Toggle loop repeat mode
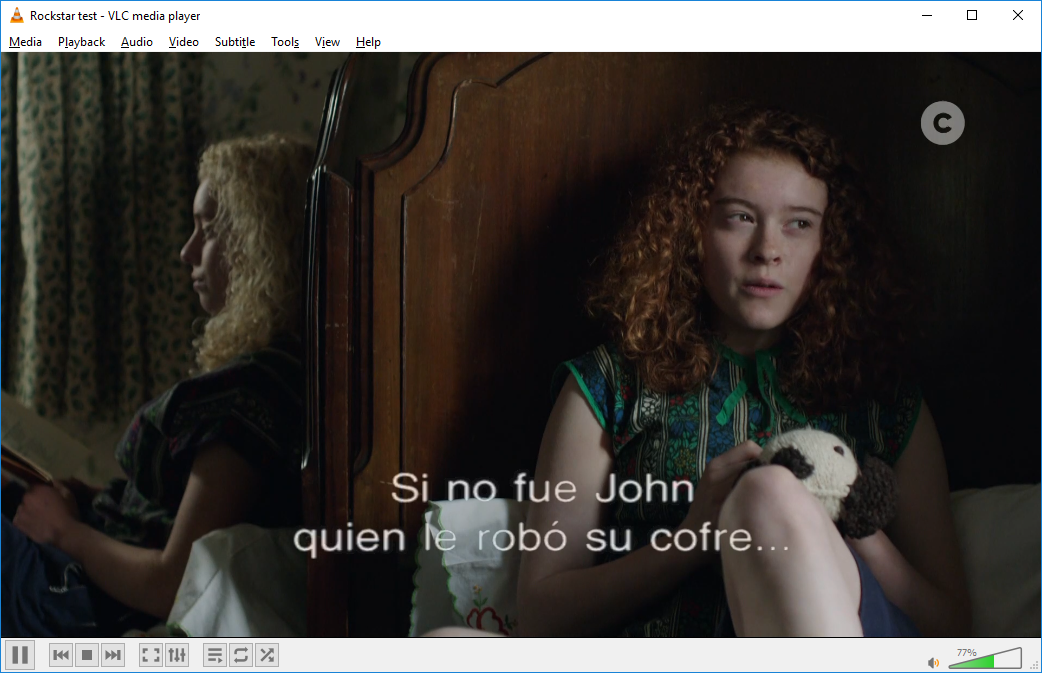Screen dimensions: 1042x673 [x=241, y=655]
